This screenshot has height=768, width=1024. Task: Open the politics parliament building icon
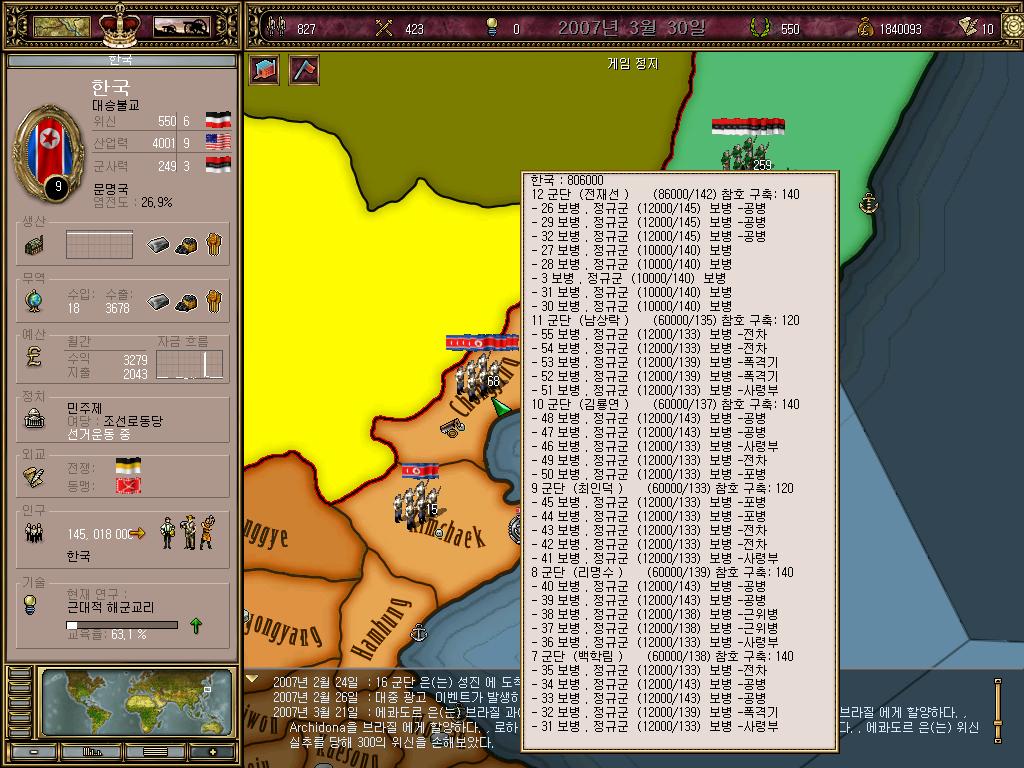pos(34,419)
